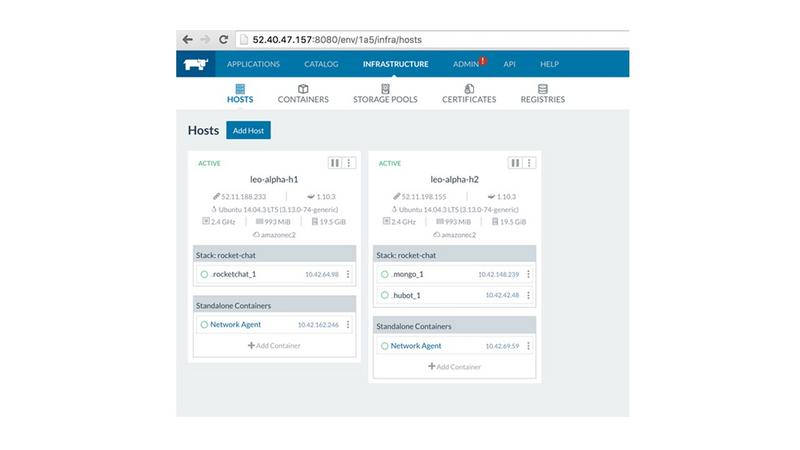Click the Add Host button
Viewport: 800px width, 450px height.
248,130
